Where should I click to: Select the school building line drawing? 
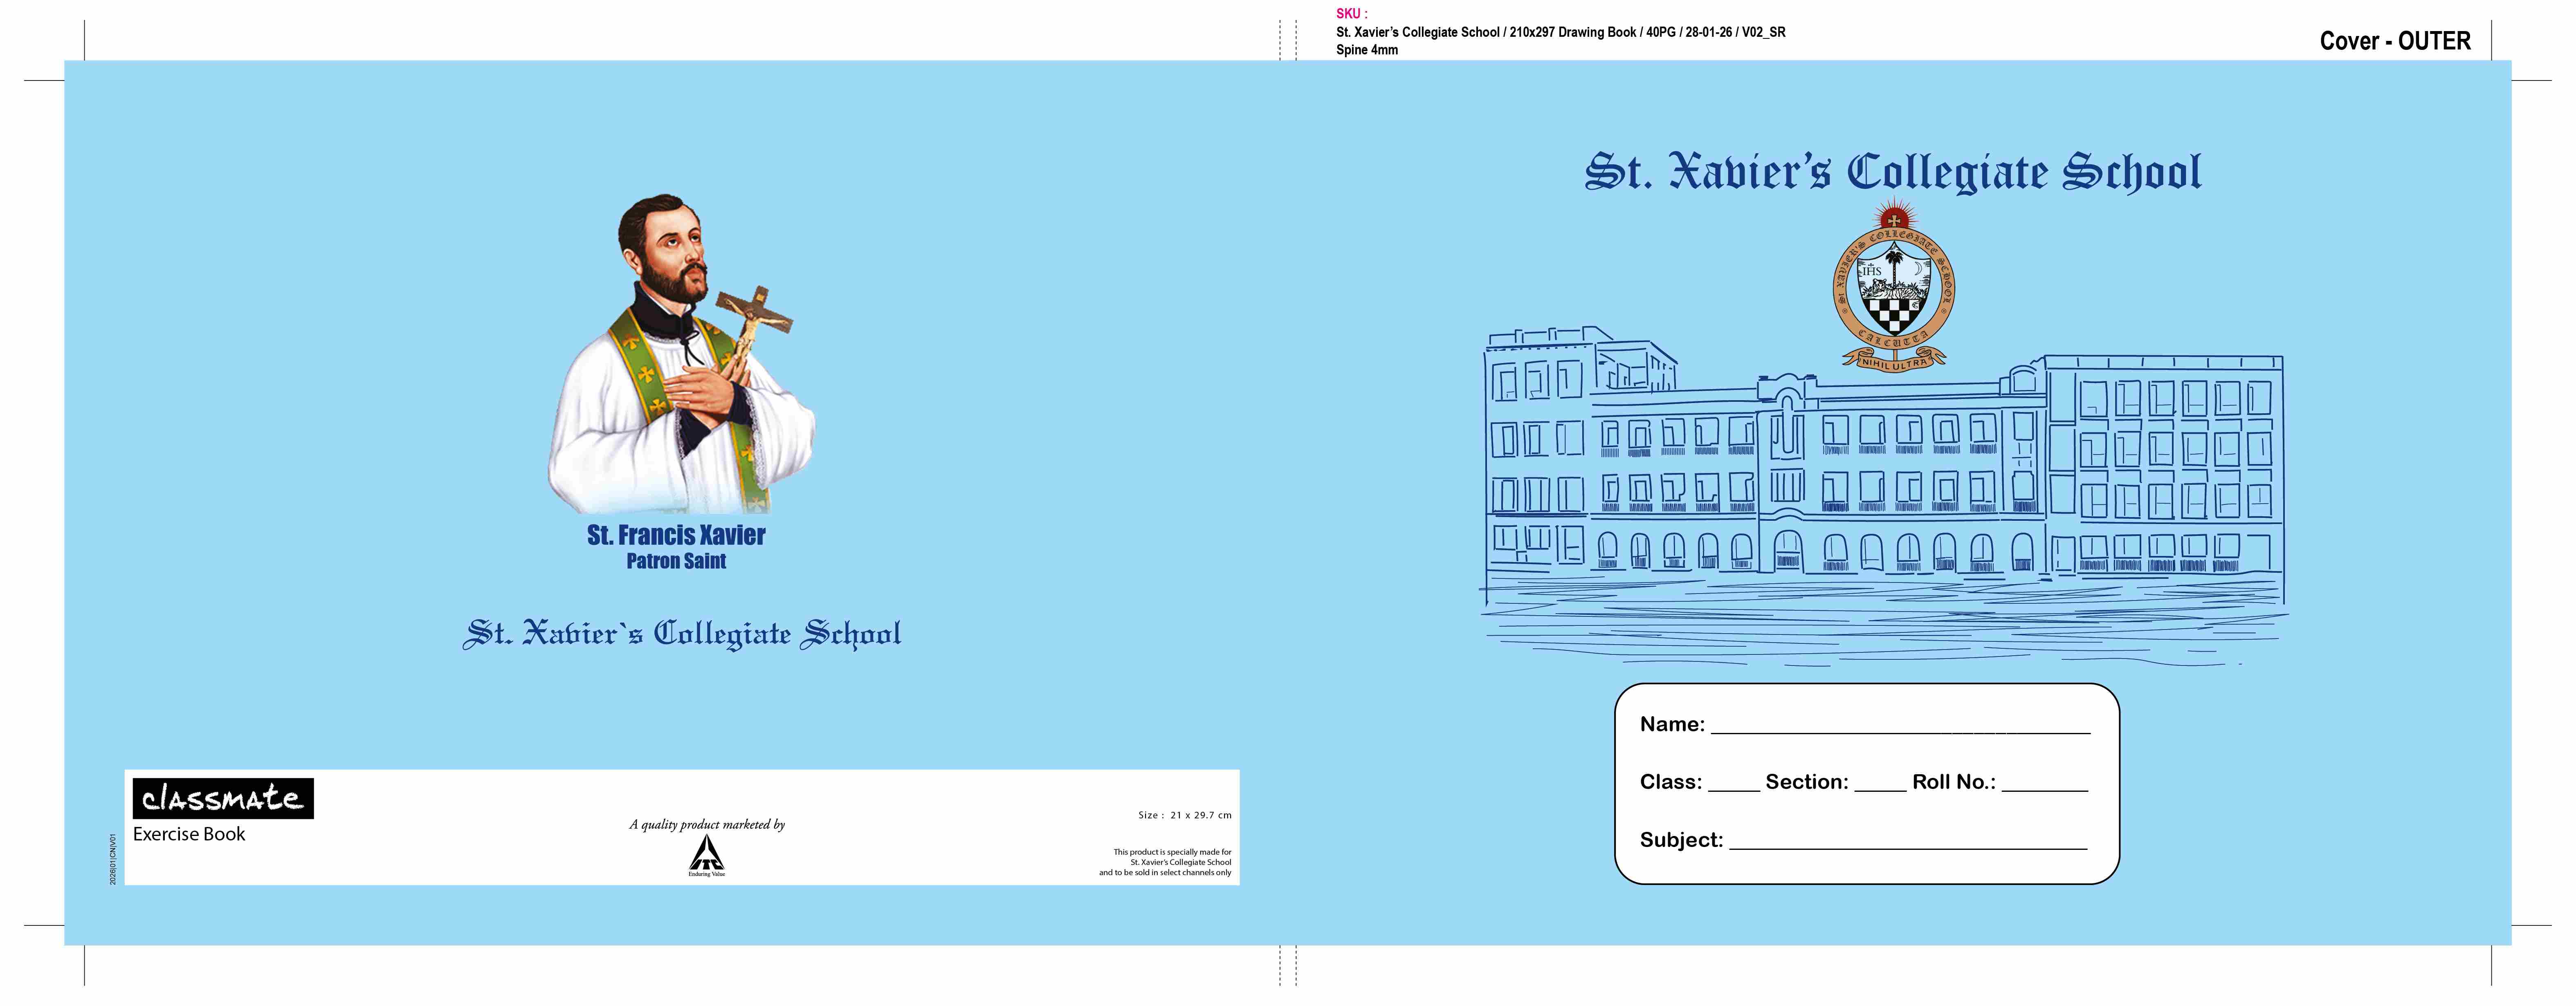click(1884, 496)
